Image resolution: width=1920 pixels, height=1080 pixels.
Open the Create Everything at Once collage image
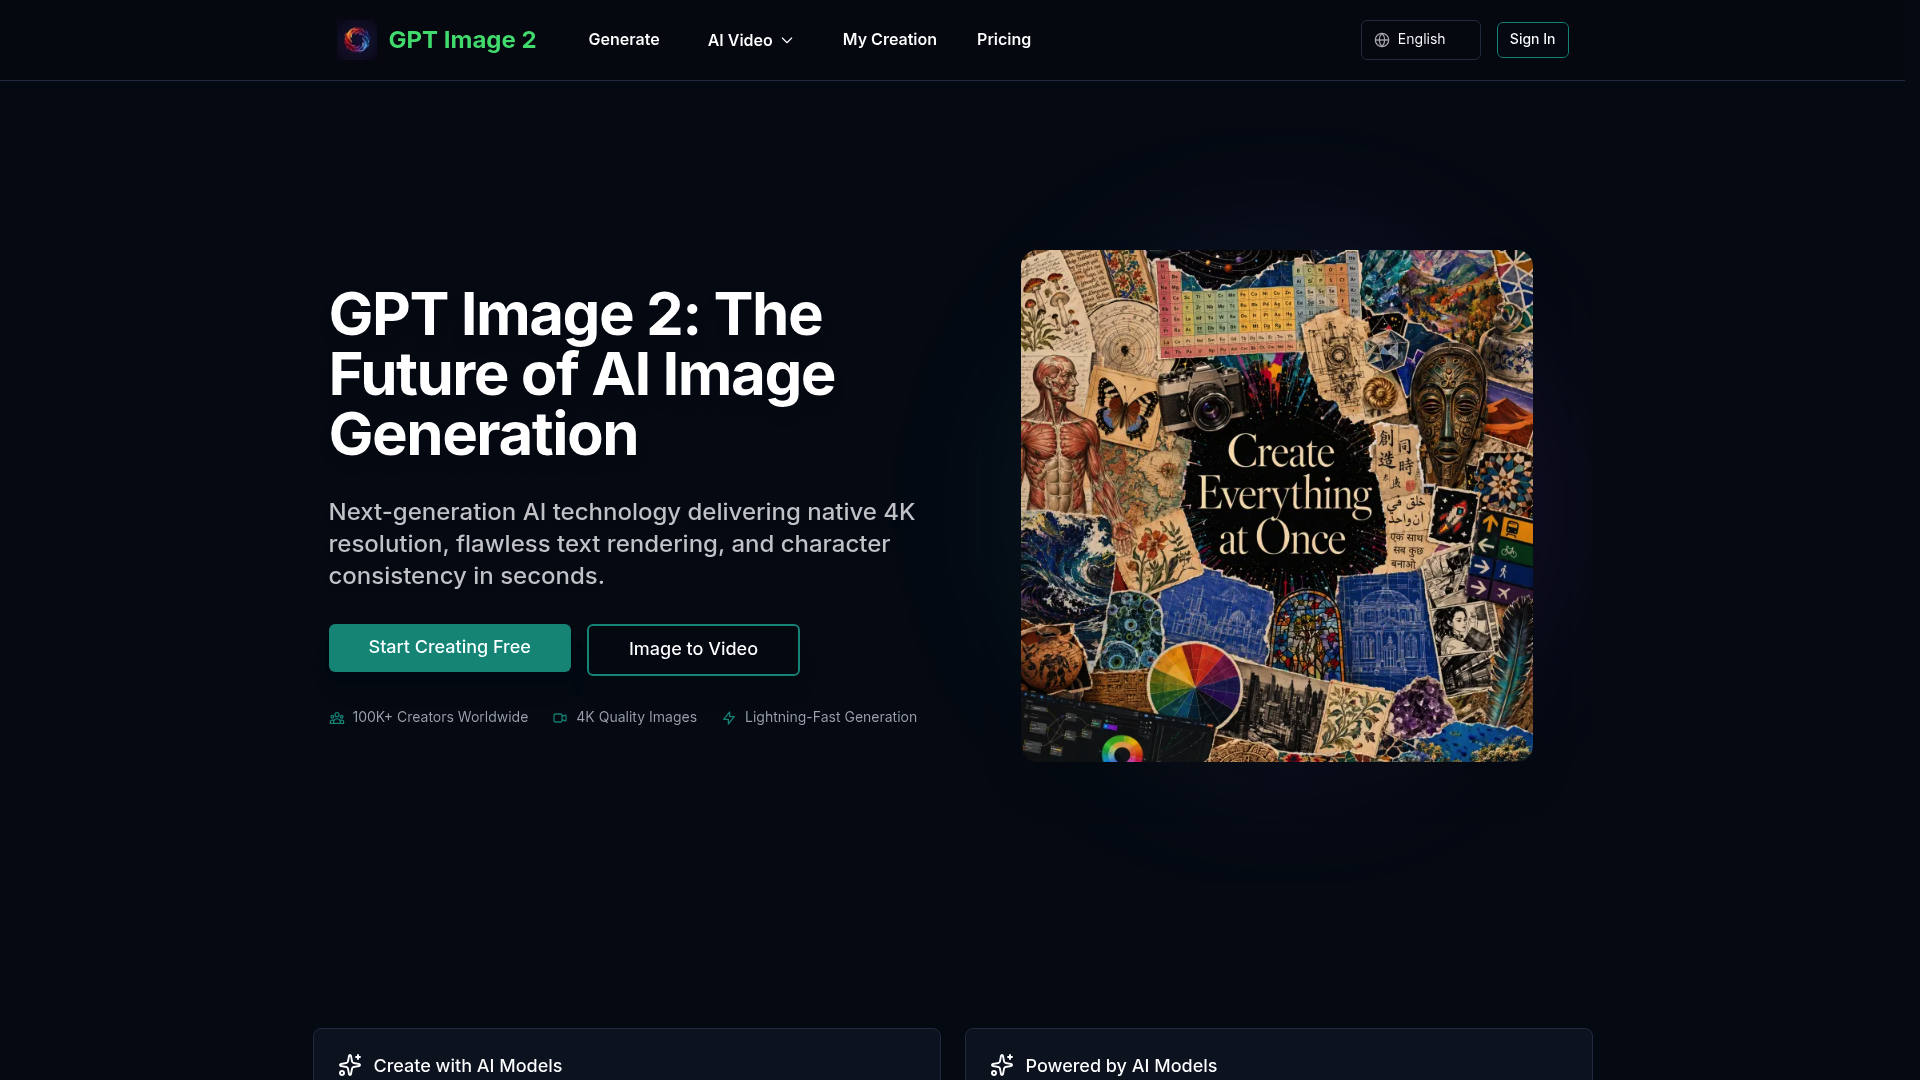pos(1277,506)
